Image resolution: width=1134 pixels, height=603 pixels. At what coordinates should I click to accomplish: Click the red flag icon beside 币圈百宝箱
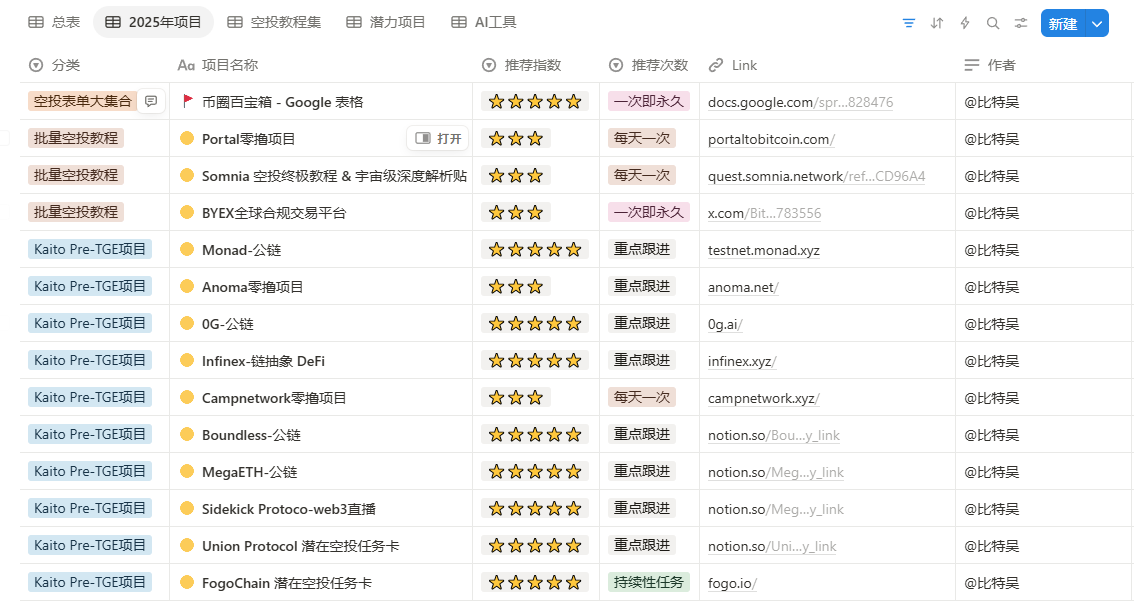(187, 101)
